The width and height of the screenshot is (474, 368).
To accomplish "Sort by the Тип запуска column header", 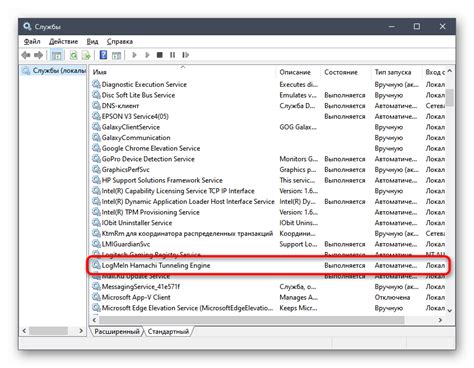I will (x=397, y=72).
